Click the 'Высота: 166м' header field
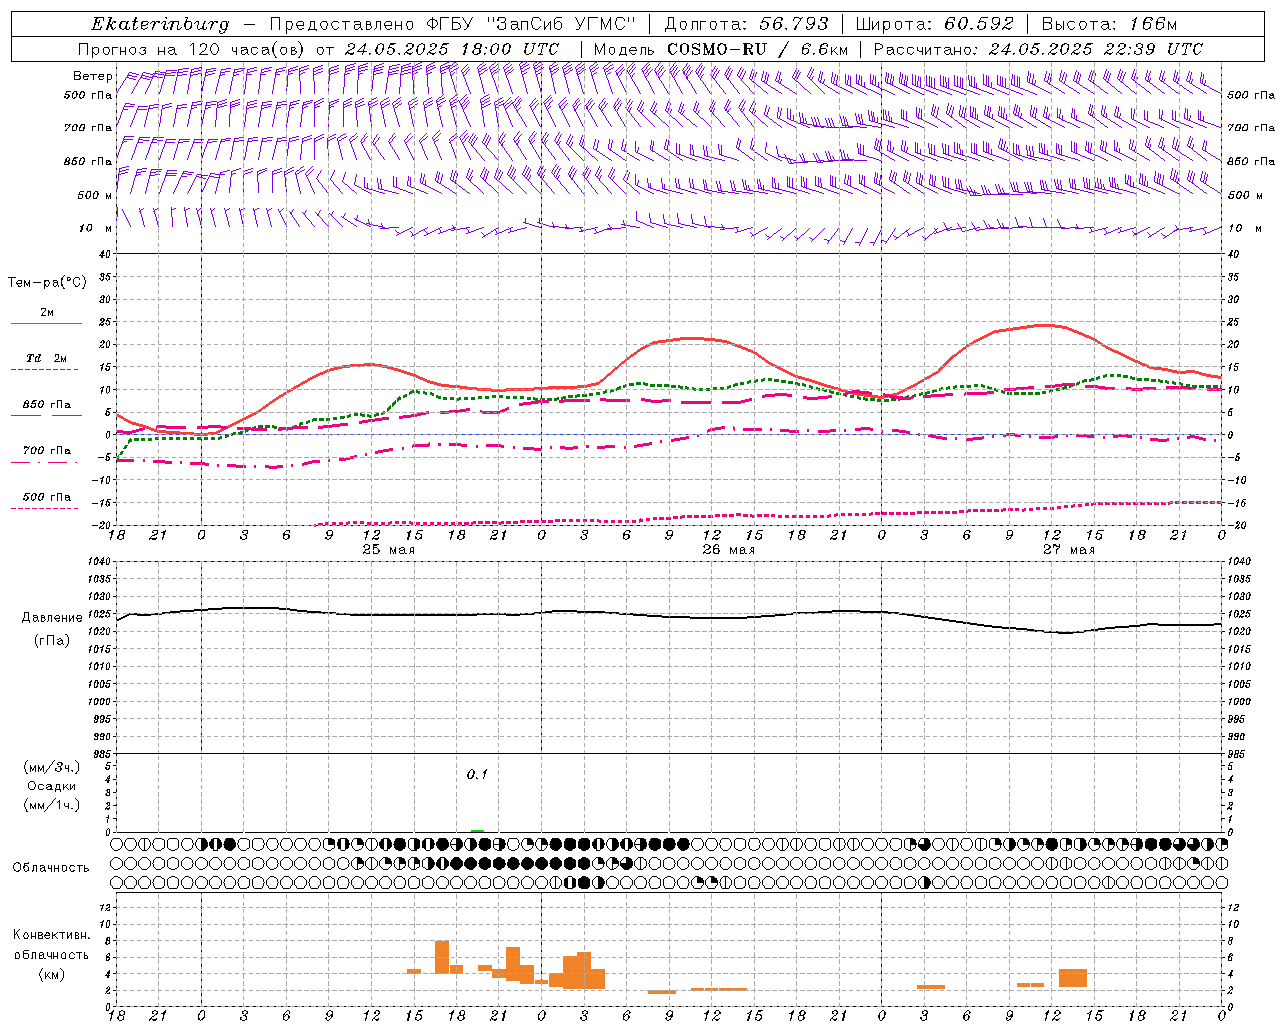 click(x=1109, y=24)
